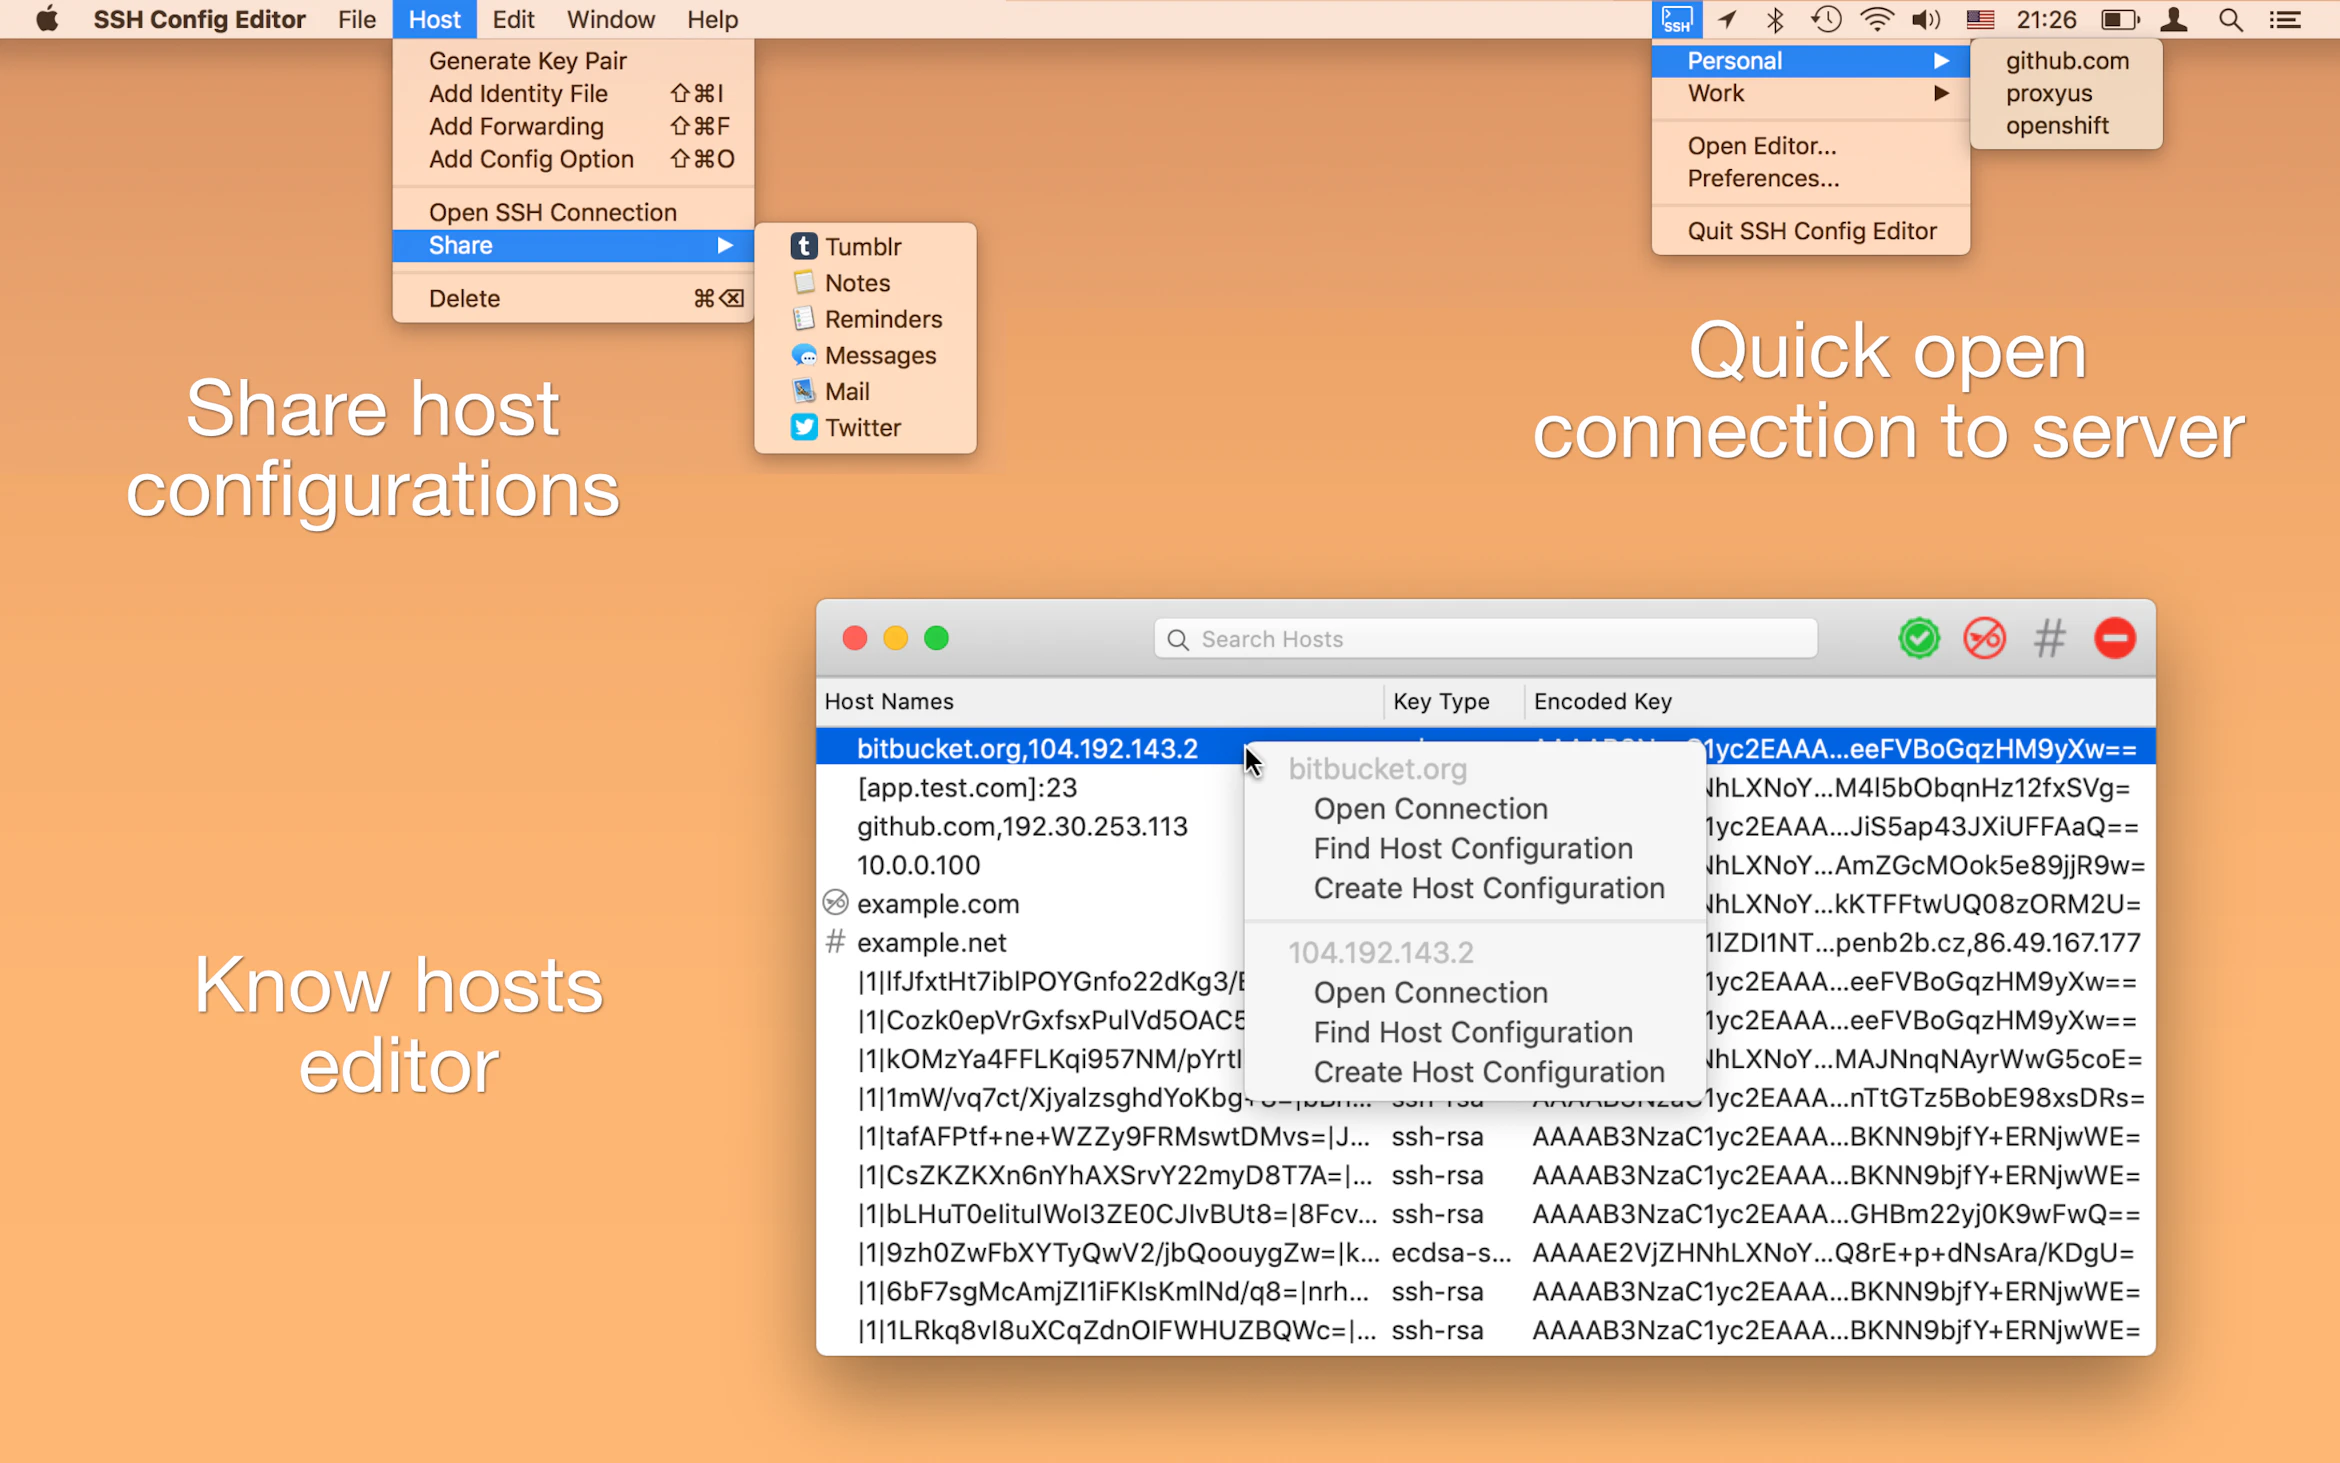2340x1463 pixels.
Task: Choose Quit SSH Config Editor
Action: click(x=1810, y=231)
